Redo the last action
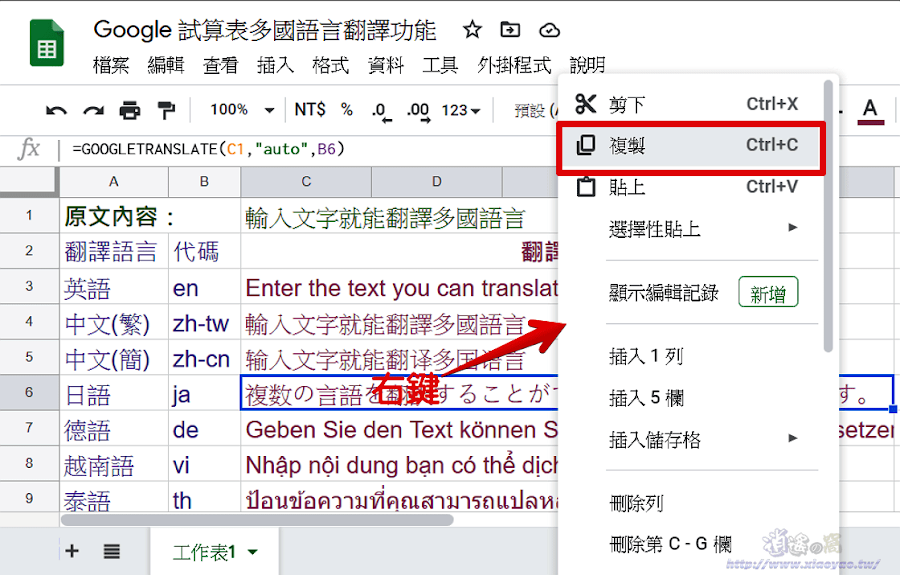This screenshot has width=900, height=575. pyautogui.click(x=94, y=110)
